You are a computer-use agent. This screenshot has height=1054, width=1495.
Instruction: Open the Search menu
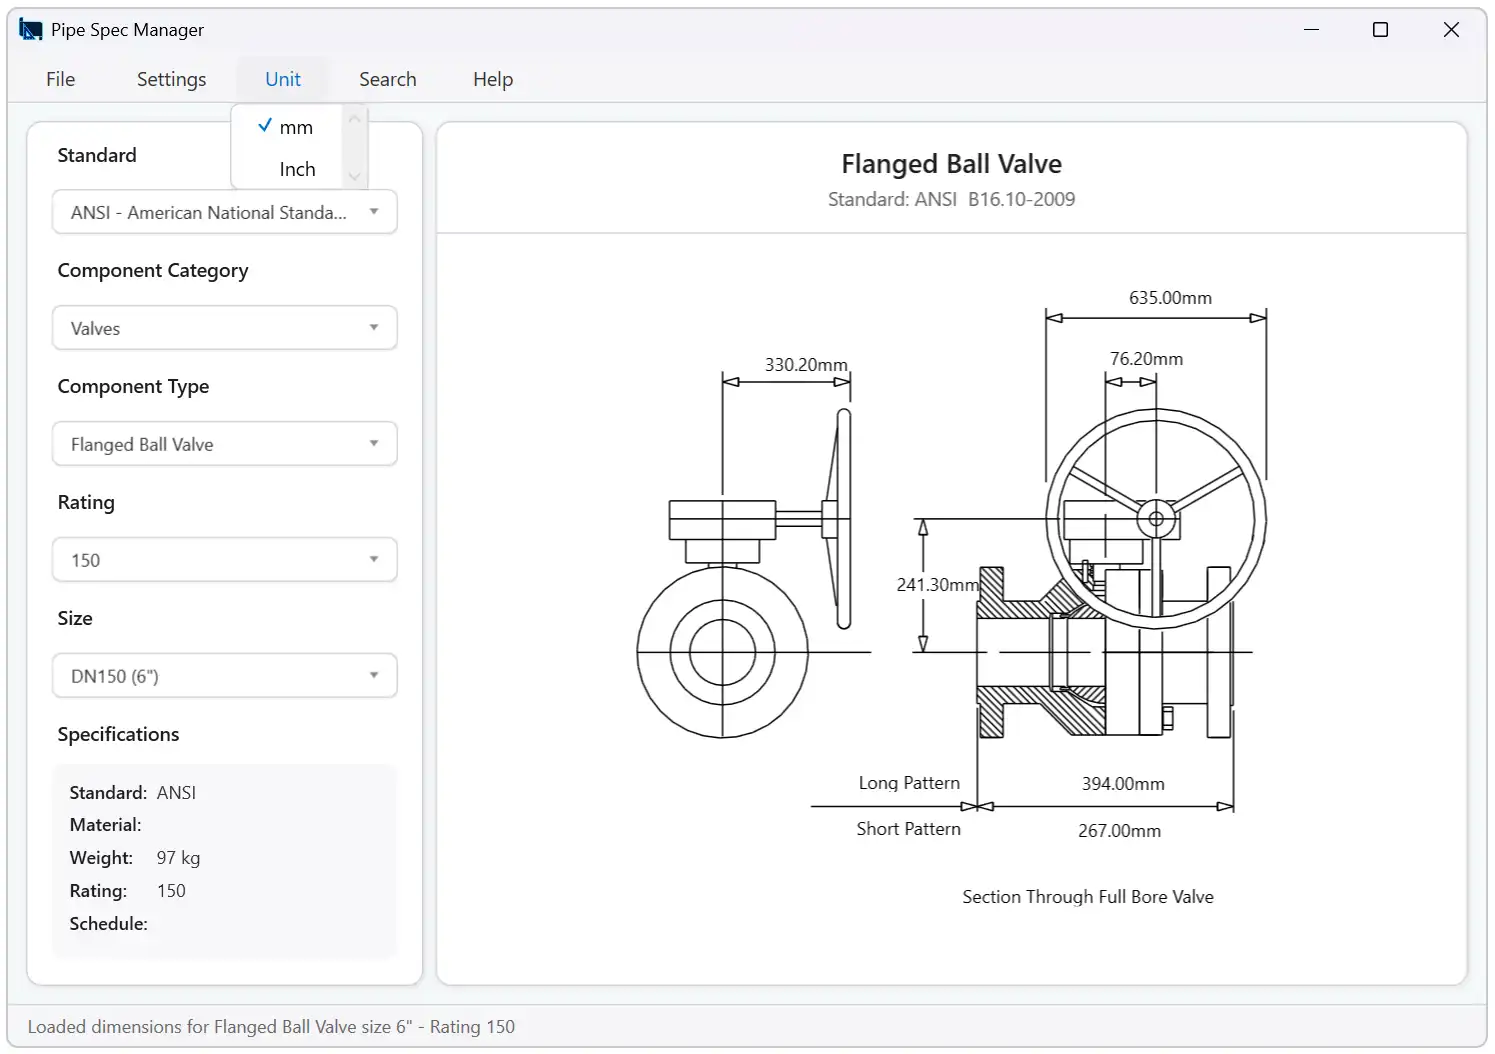coord(388,79)
